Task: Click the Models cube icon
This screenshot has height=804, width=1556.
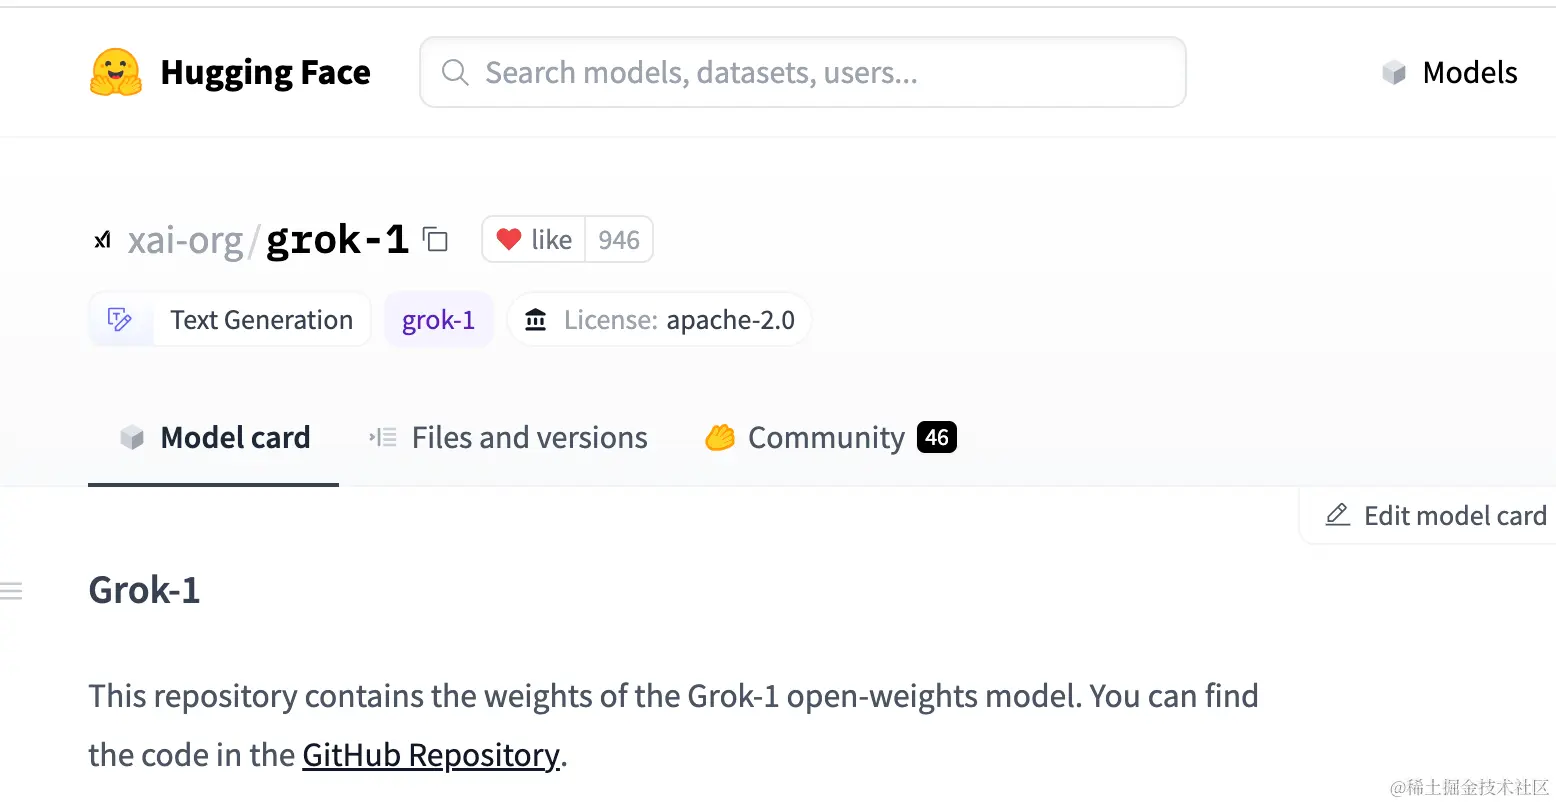Action: [1394, 72]
